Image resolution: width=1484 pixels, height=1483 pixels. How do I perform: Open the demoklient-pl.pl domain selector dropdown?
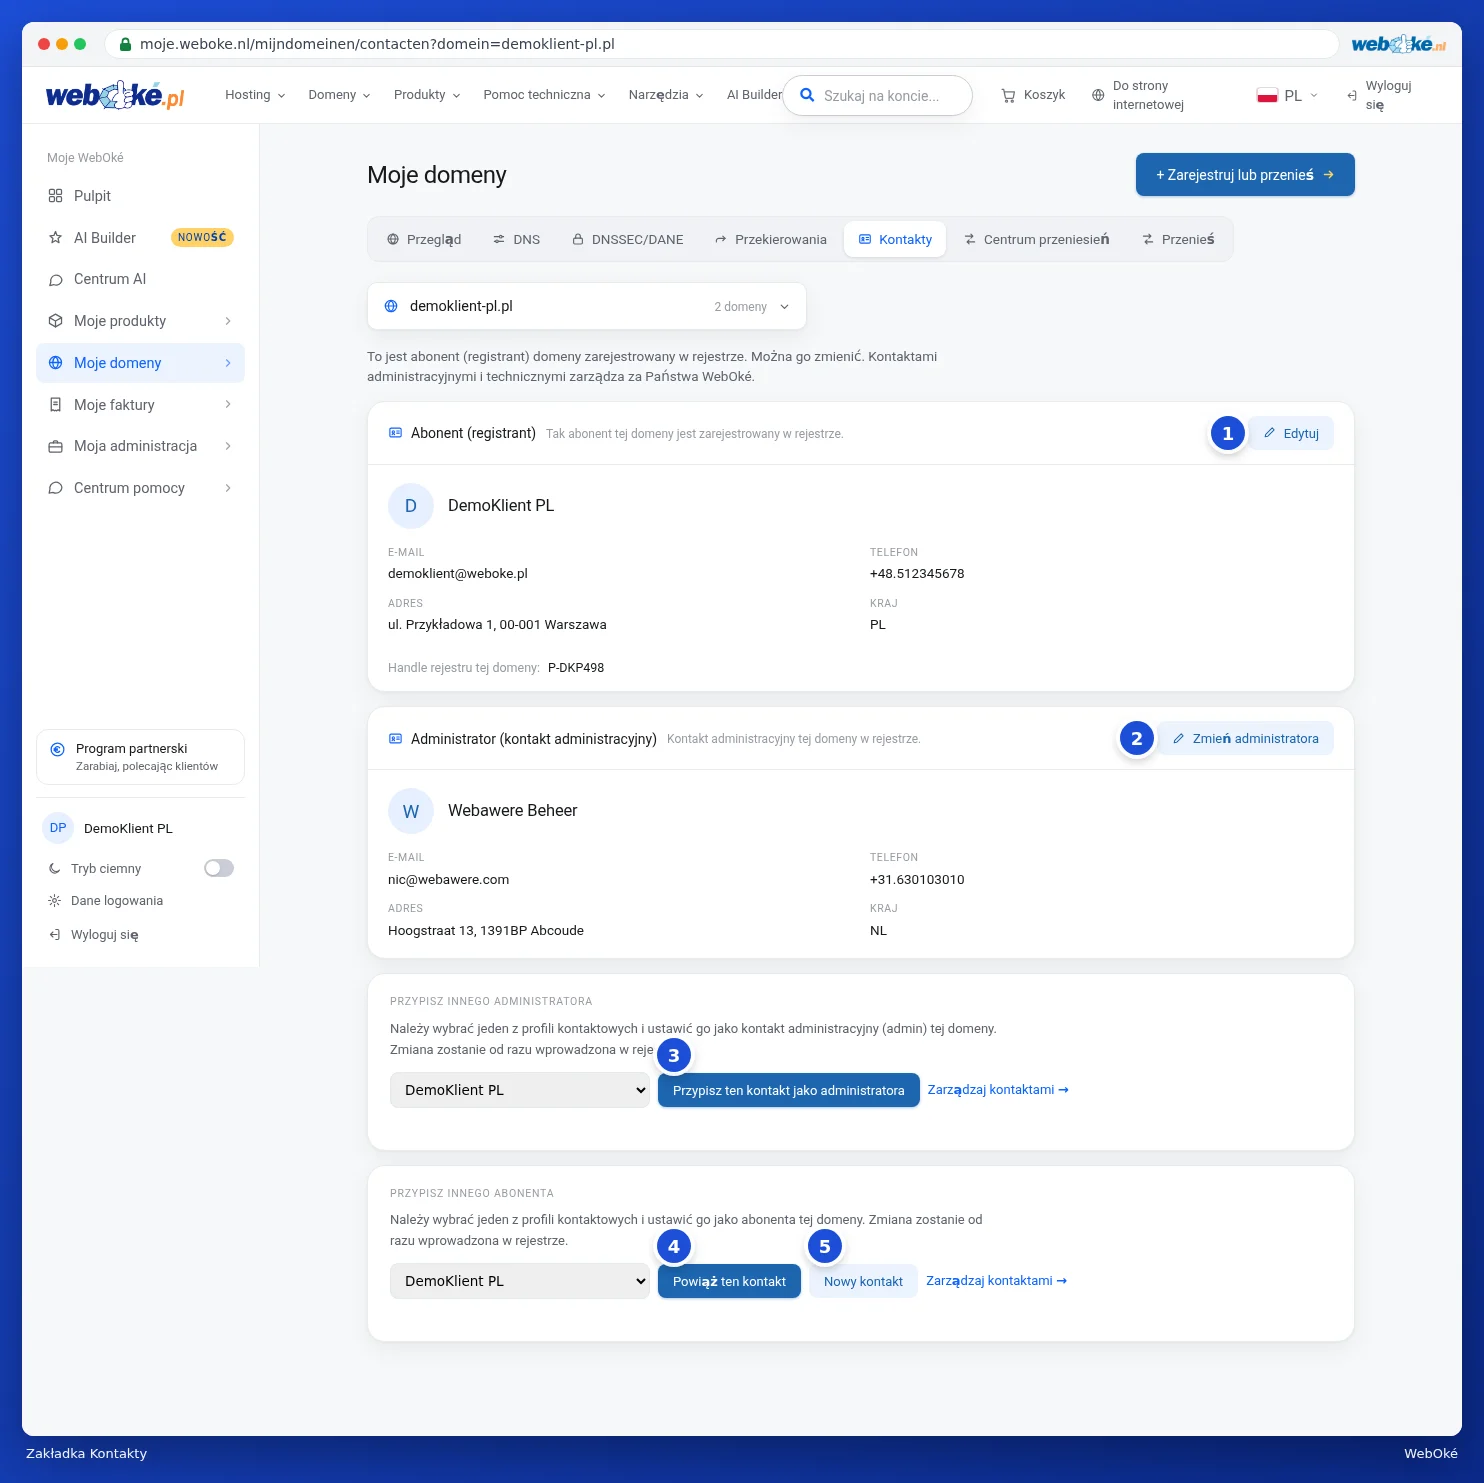point(587,306)
